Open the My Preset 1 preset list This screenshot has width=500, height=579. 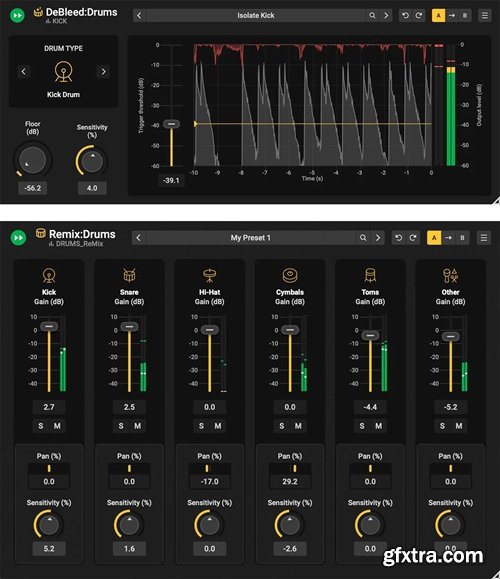coord(251,238)
